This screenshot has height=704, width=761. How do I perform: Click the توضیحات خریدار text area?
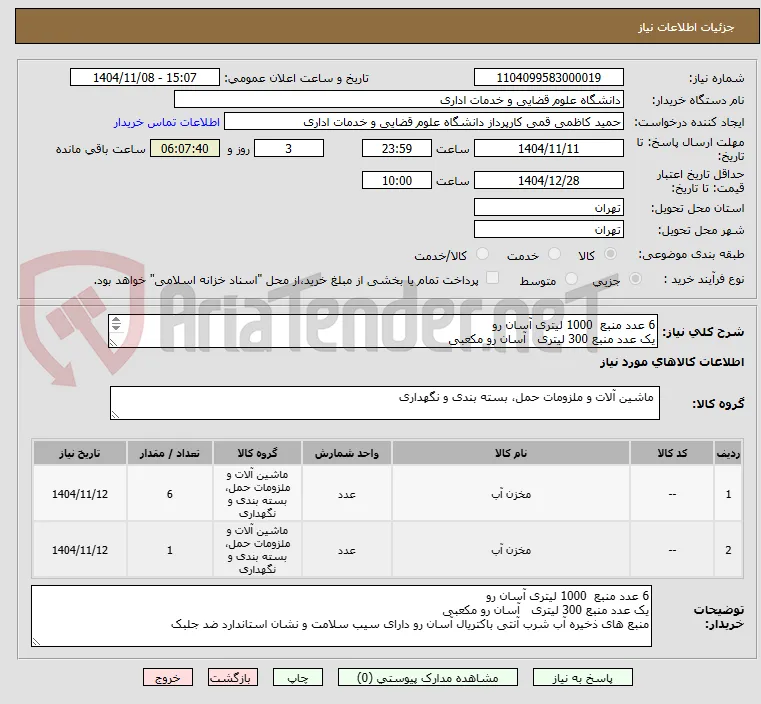pyautogui.click(x=341, y=616)
